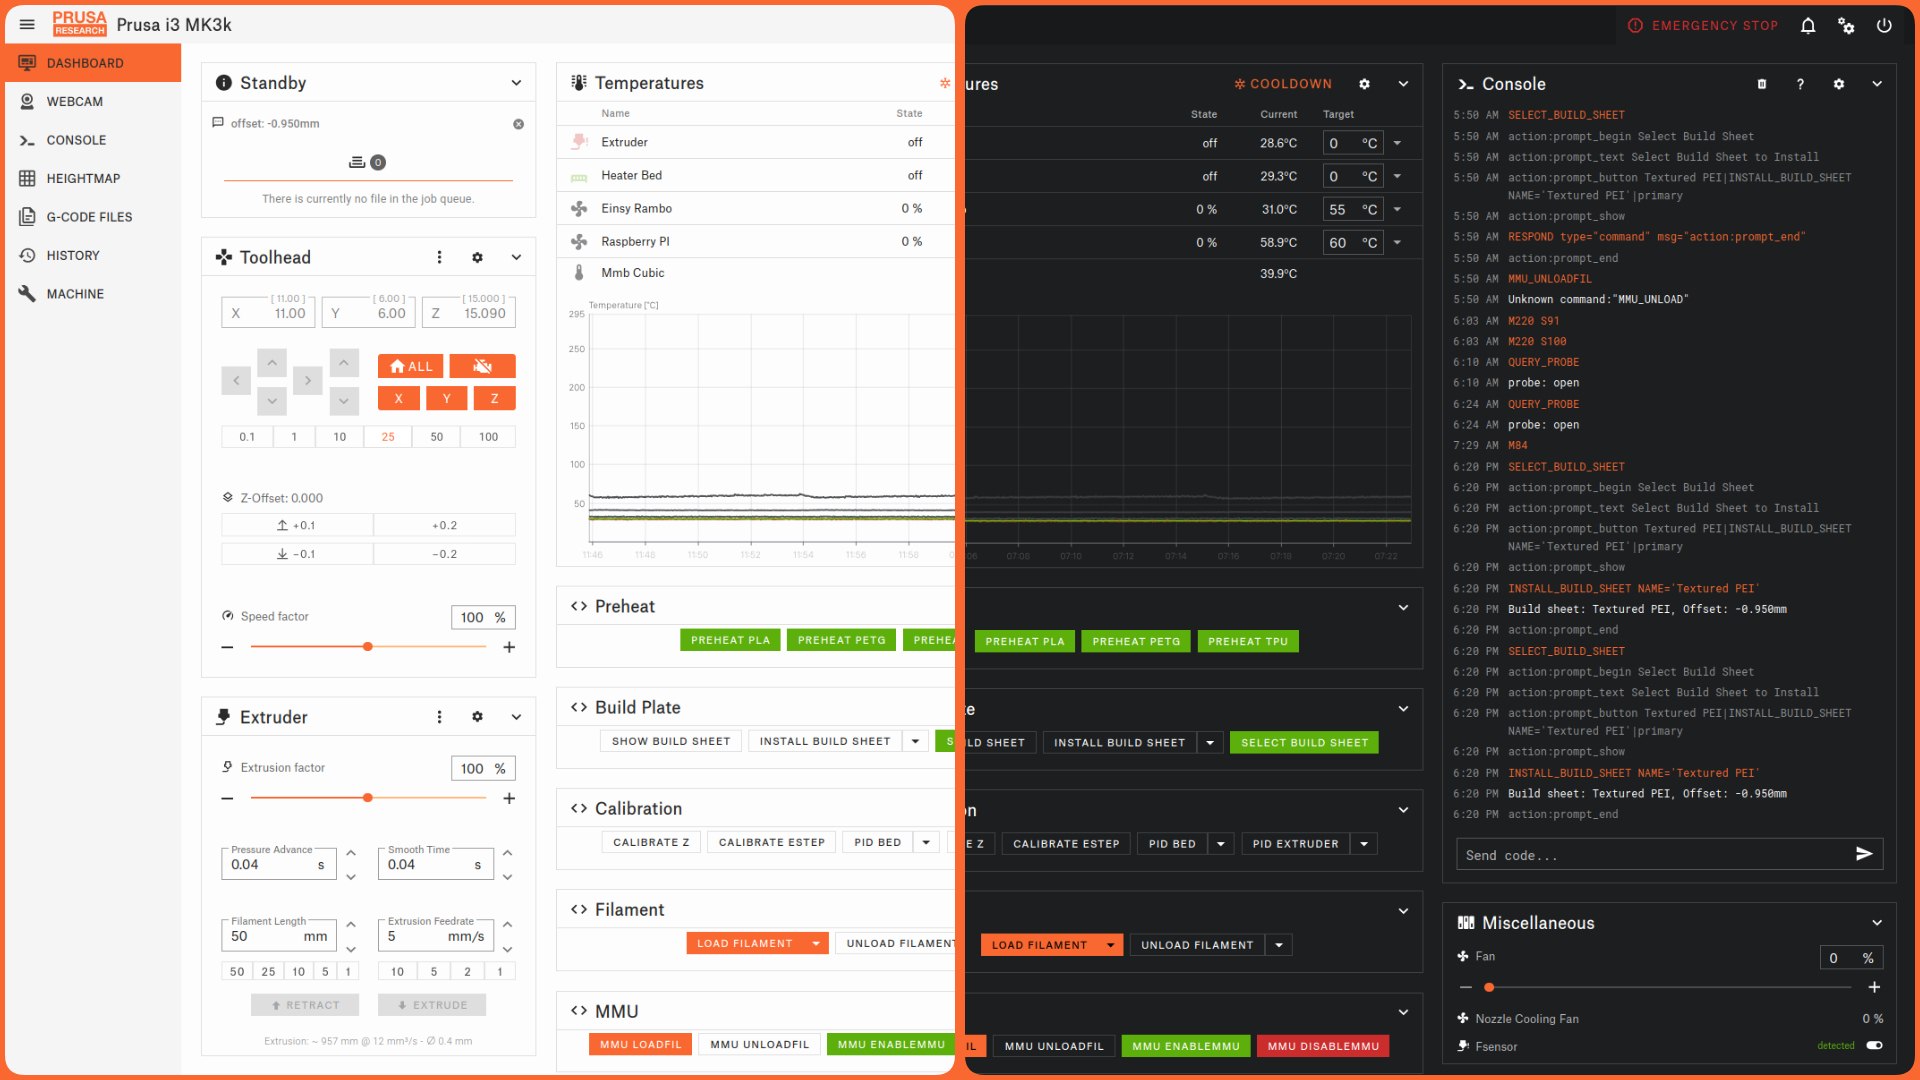Home all axes with ALL button
The height and width of the screenshot is (1080, 1920).
pos(410,366)
